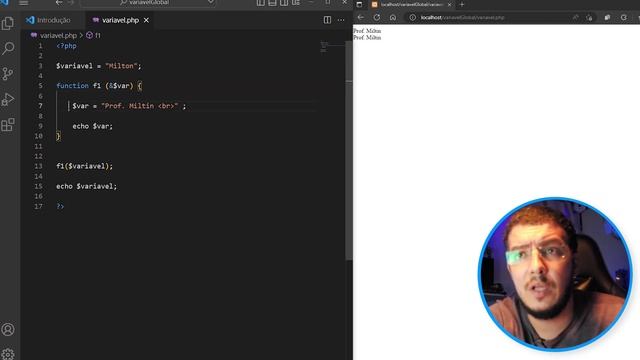Focus the localhost address bar

(x=463, y=18)
